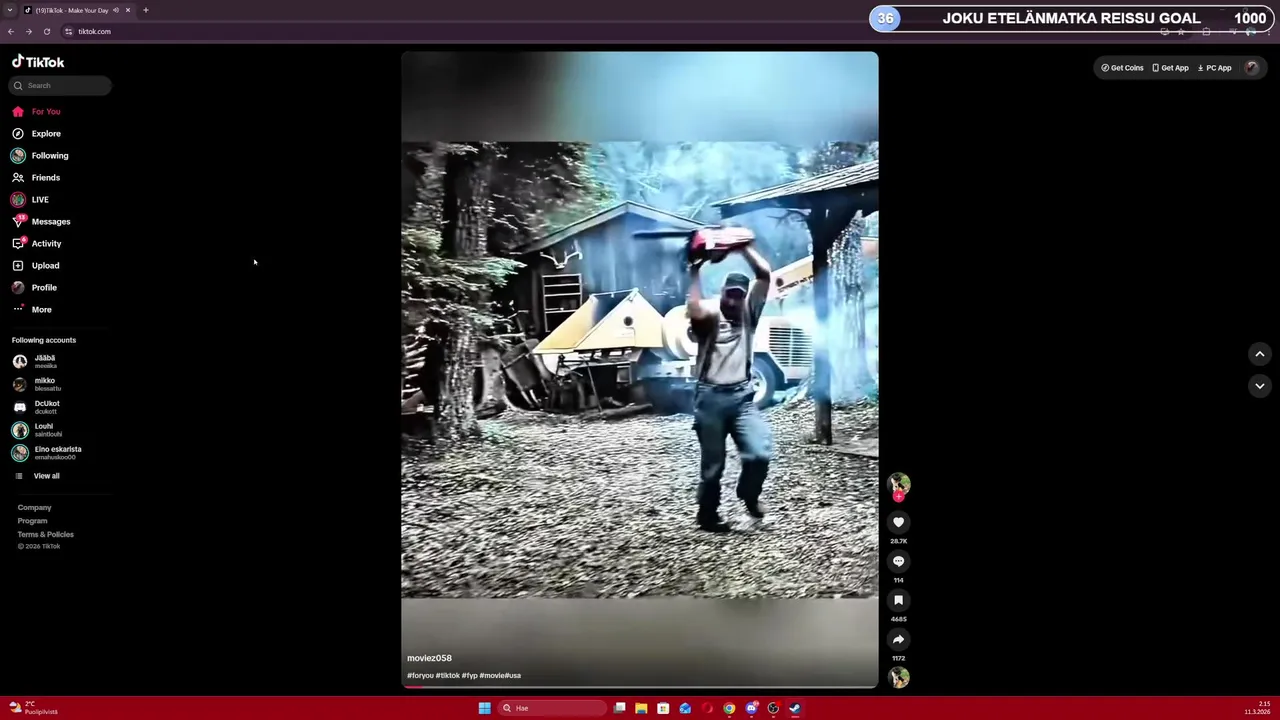
Task: Open Discord from the taskbar
Action: (x=751, y=708)
